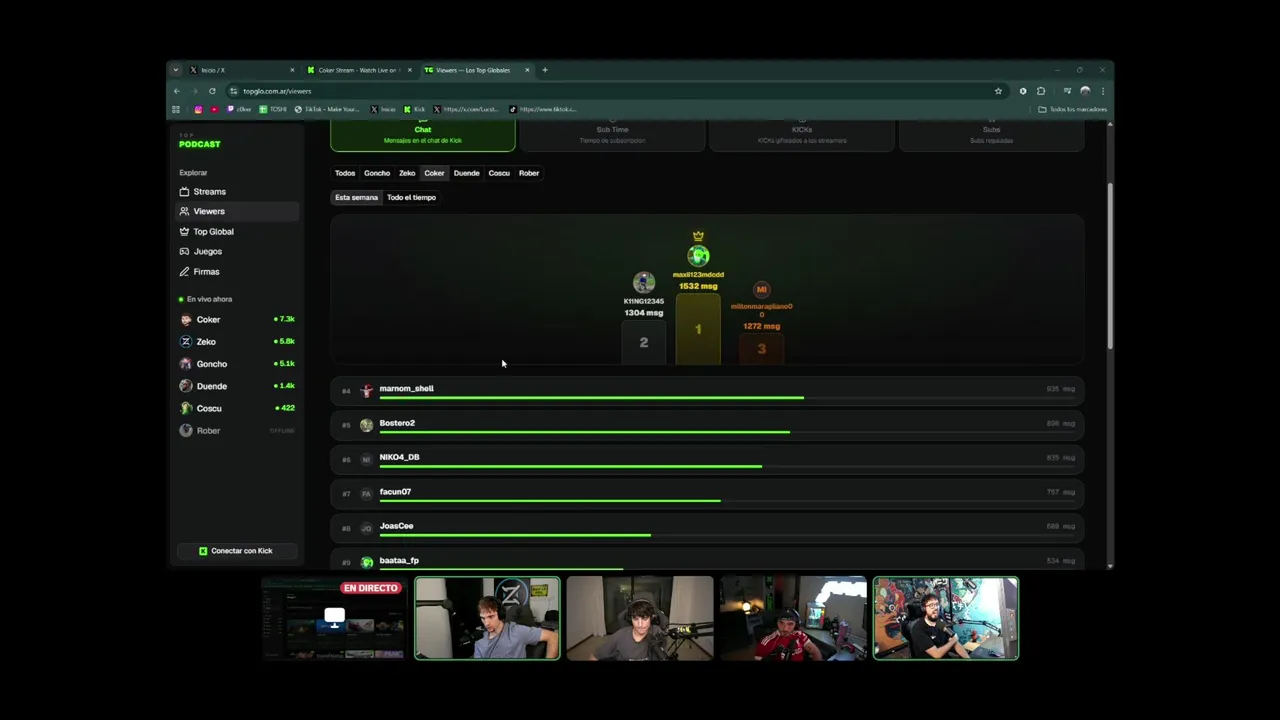Select the Sub Time metric card
This screenshot has height=720, width=1280.
612,136
